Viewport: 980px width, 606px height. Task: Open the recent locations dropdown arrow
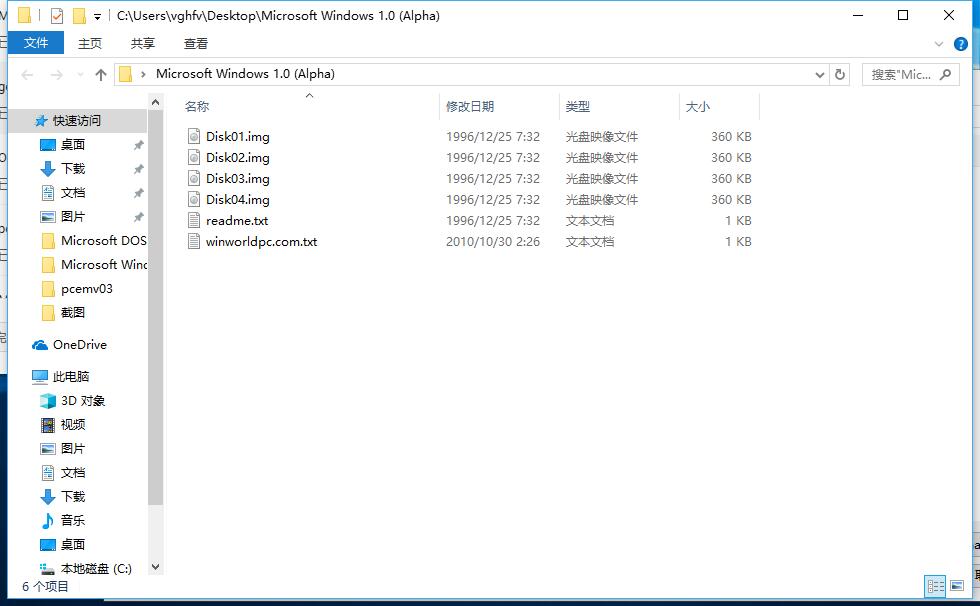tap(80, 75)
